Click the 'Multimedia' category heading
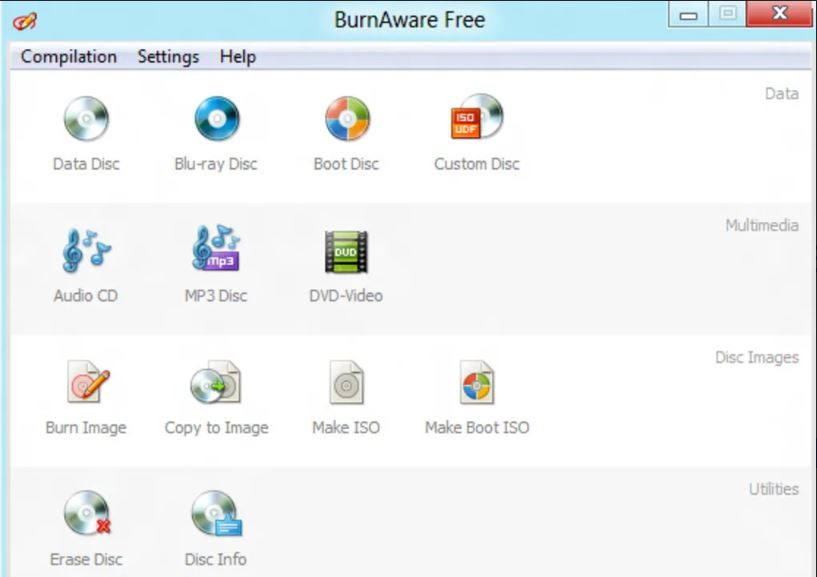 coord(762,225)
